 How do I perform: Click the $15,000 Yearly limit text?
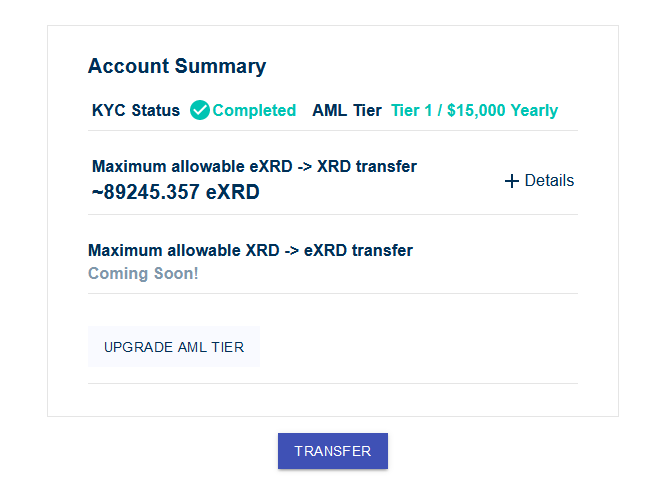coord(503,110)
